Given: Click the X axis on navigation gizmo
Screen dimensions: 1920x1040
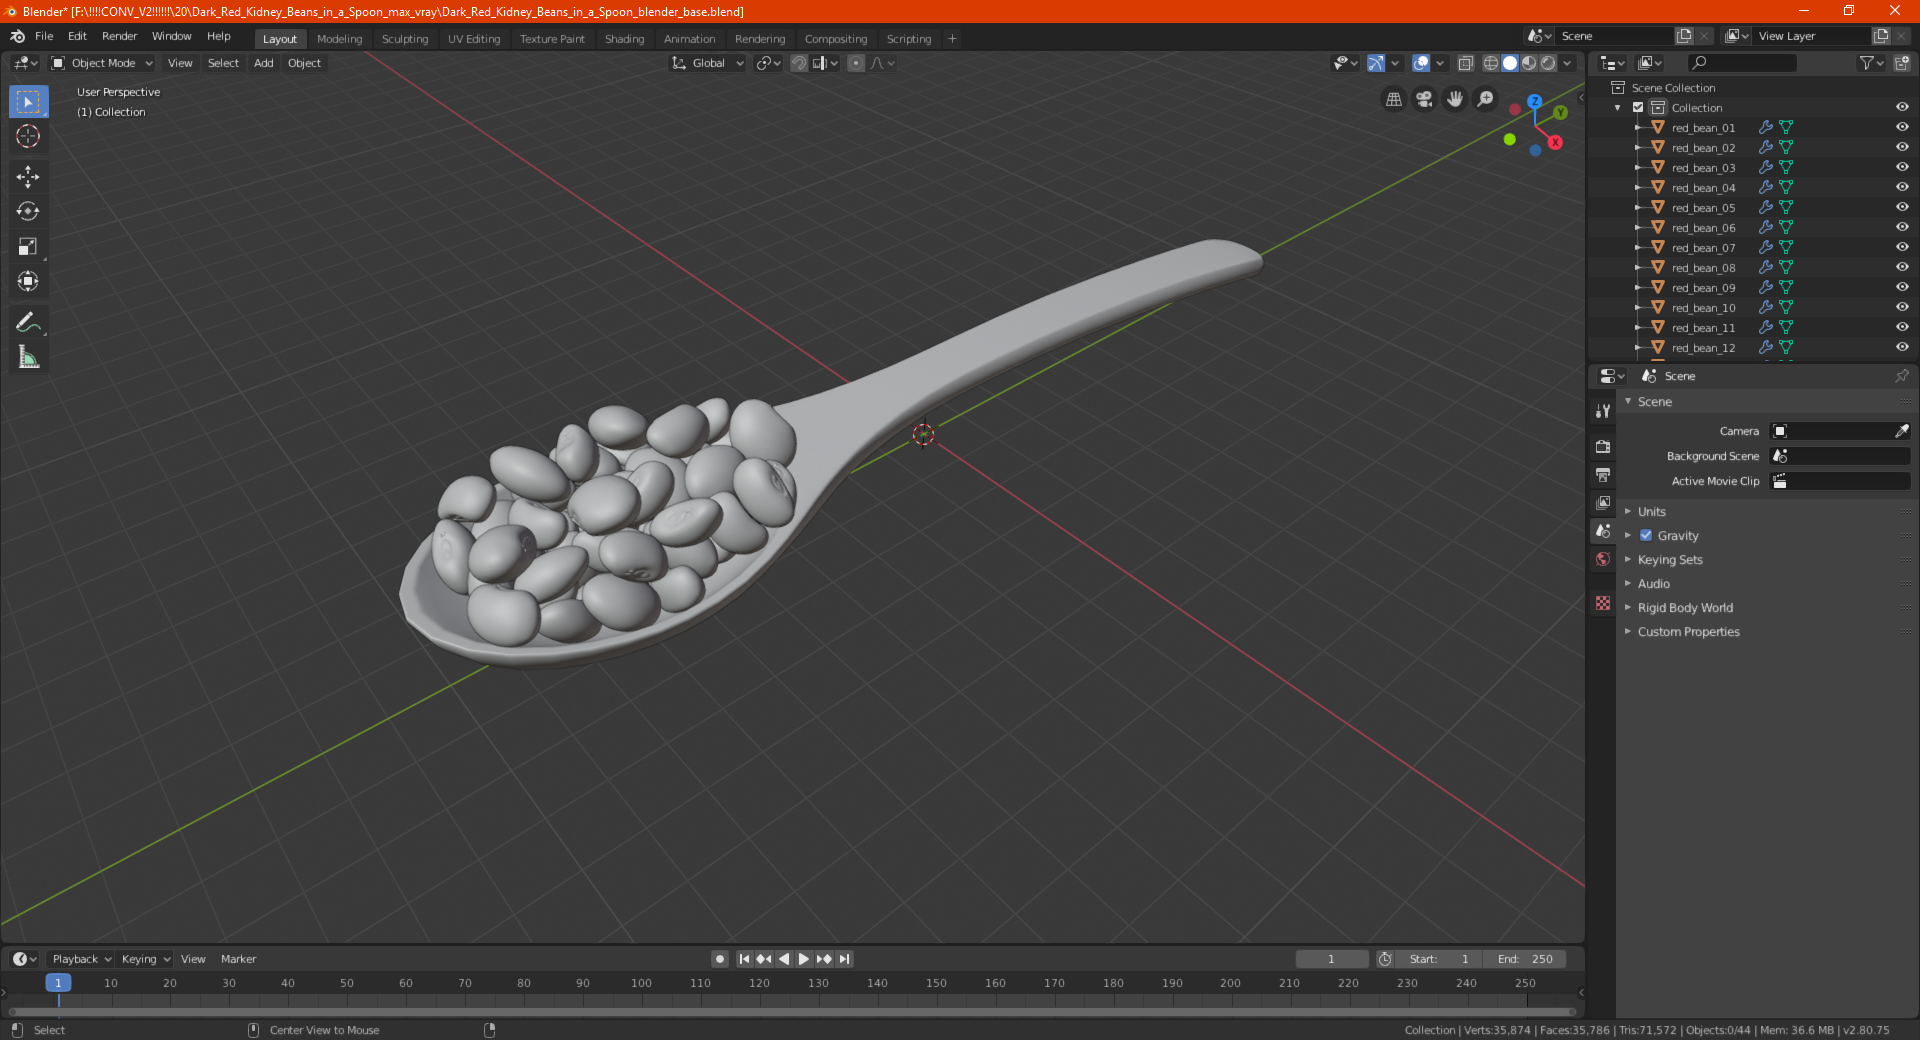Looking at the screenshot, I should [1555, 142].
